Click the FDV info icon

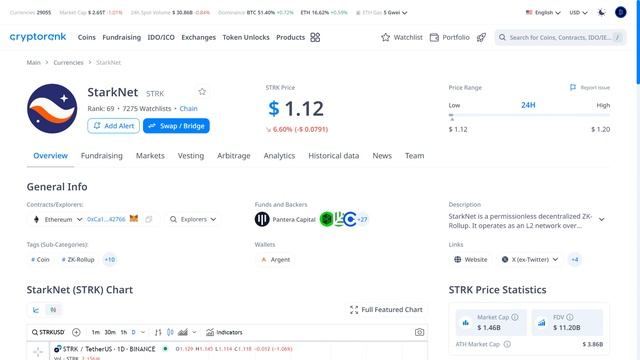point(570,317)
